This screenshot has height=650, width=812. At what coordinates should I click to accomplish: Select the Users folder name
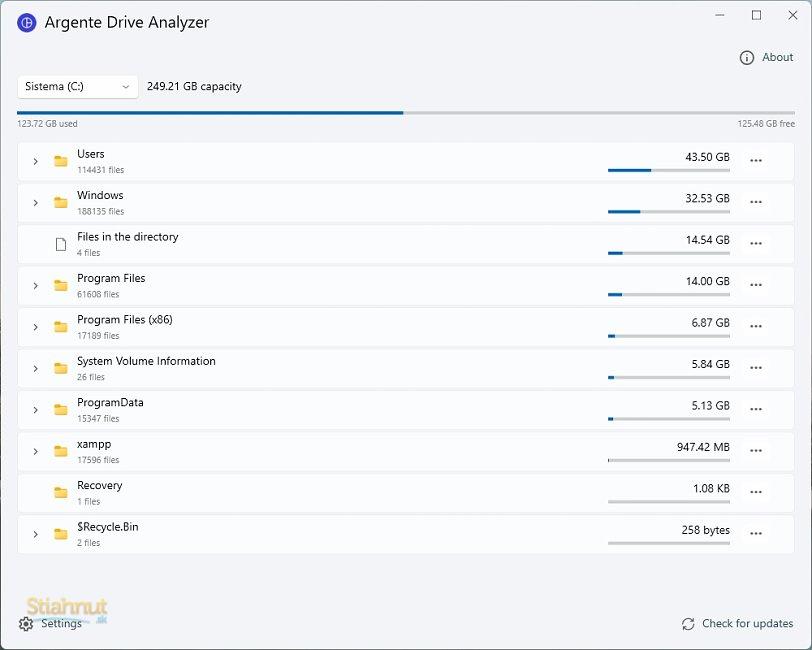(x=91, y=154)
